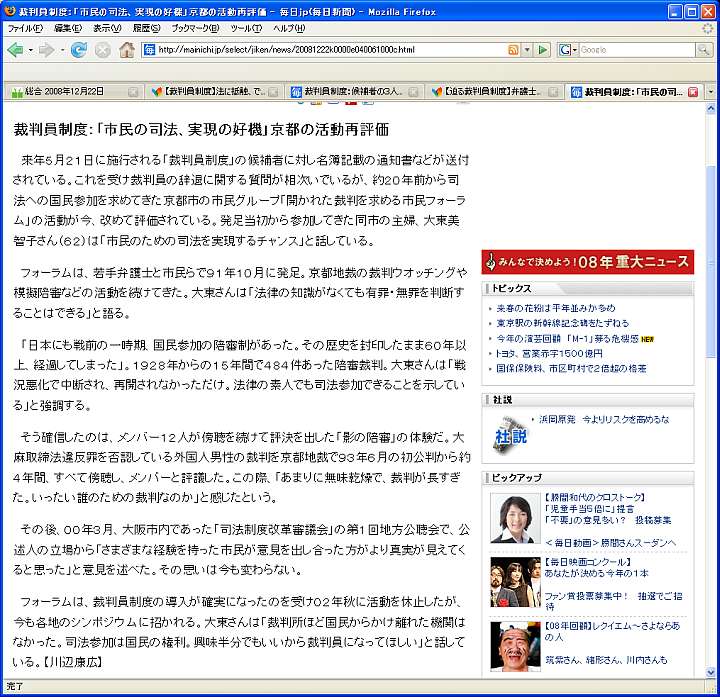
Task: Open the Google search engine selector
Action: (x=568, y=50)
